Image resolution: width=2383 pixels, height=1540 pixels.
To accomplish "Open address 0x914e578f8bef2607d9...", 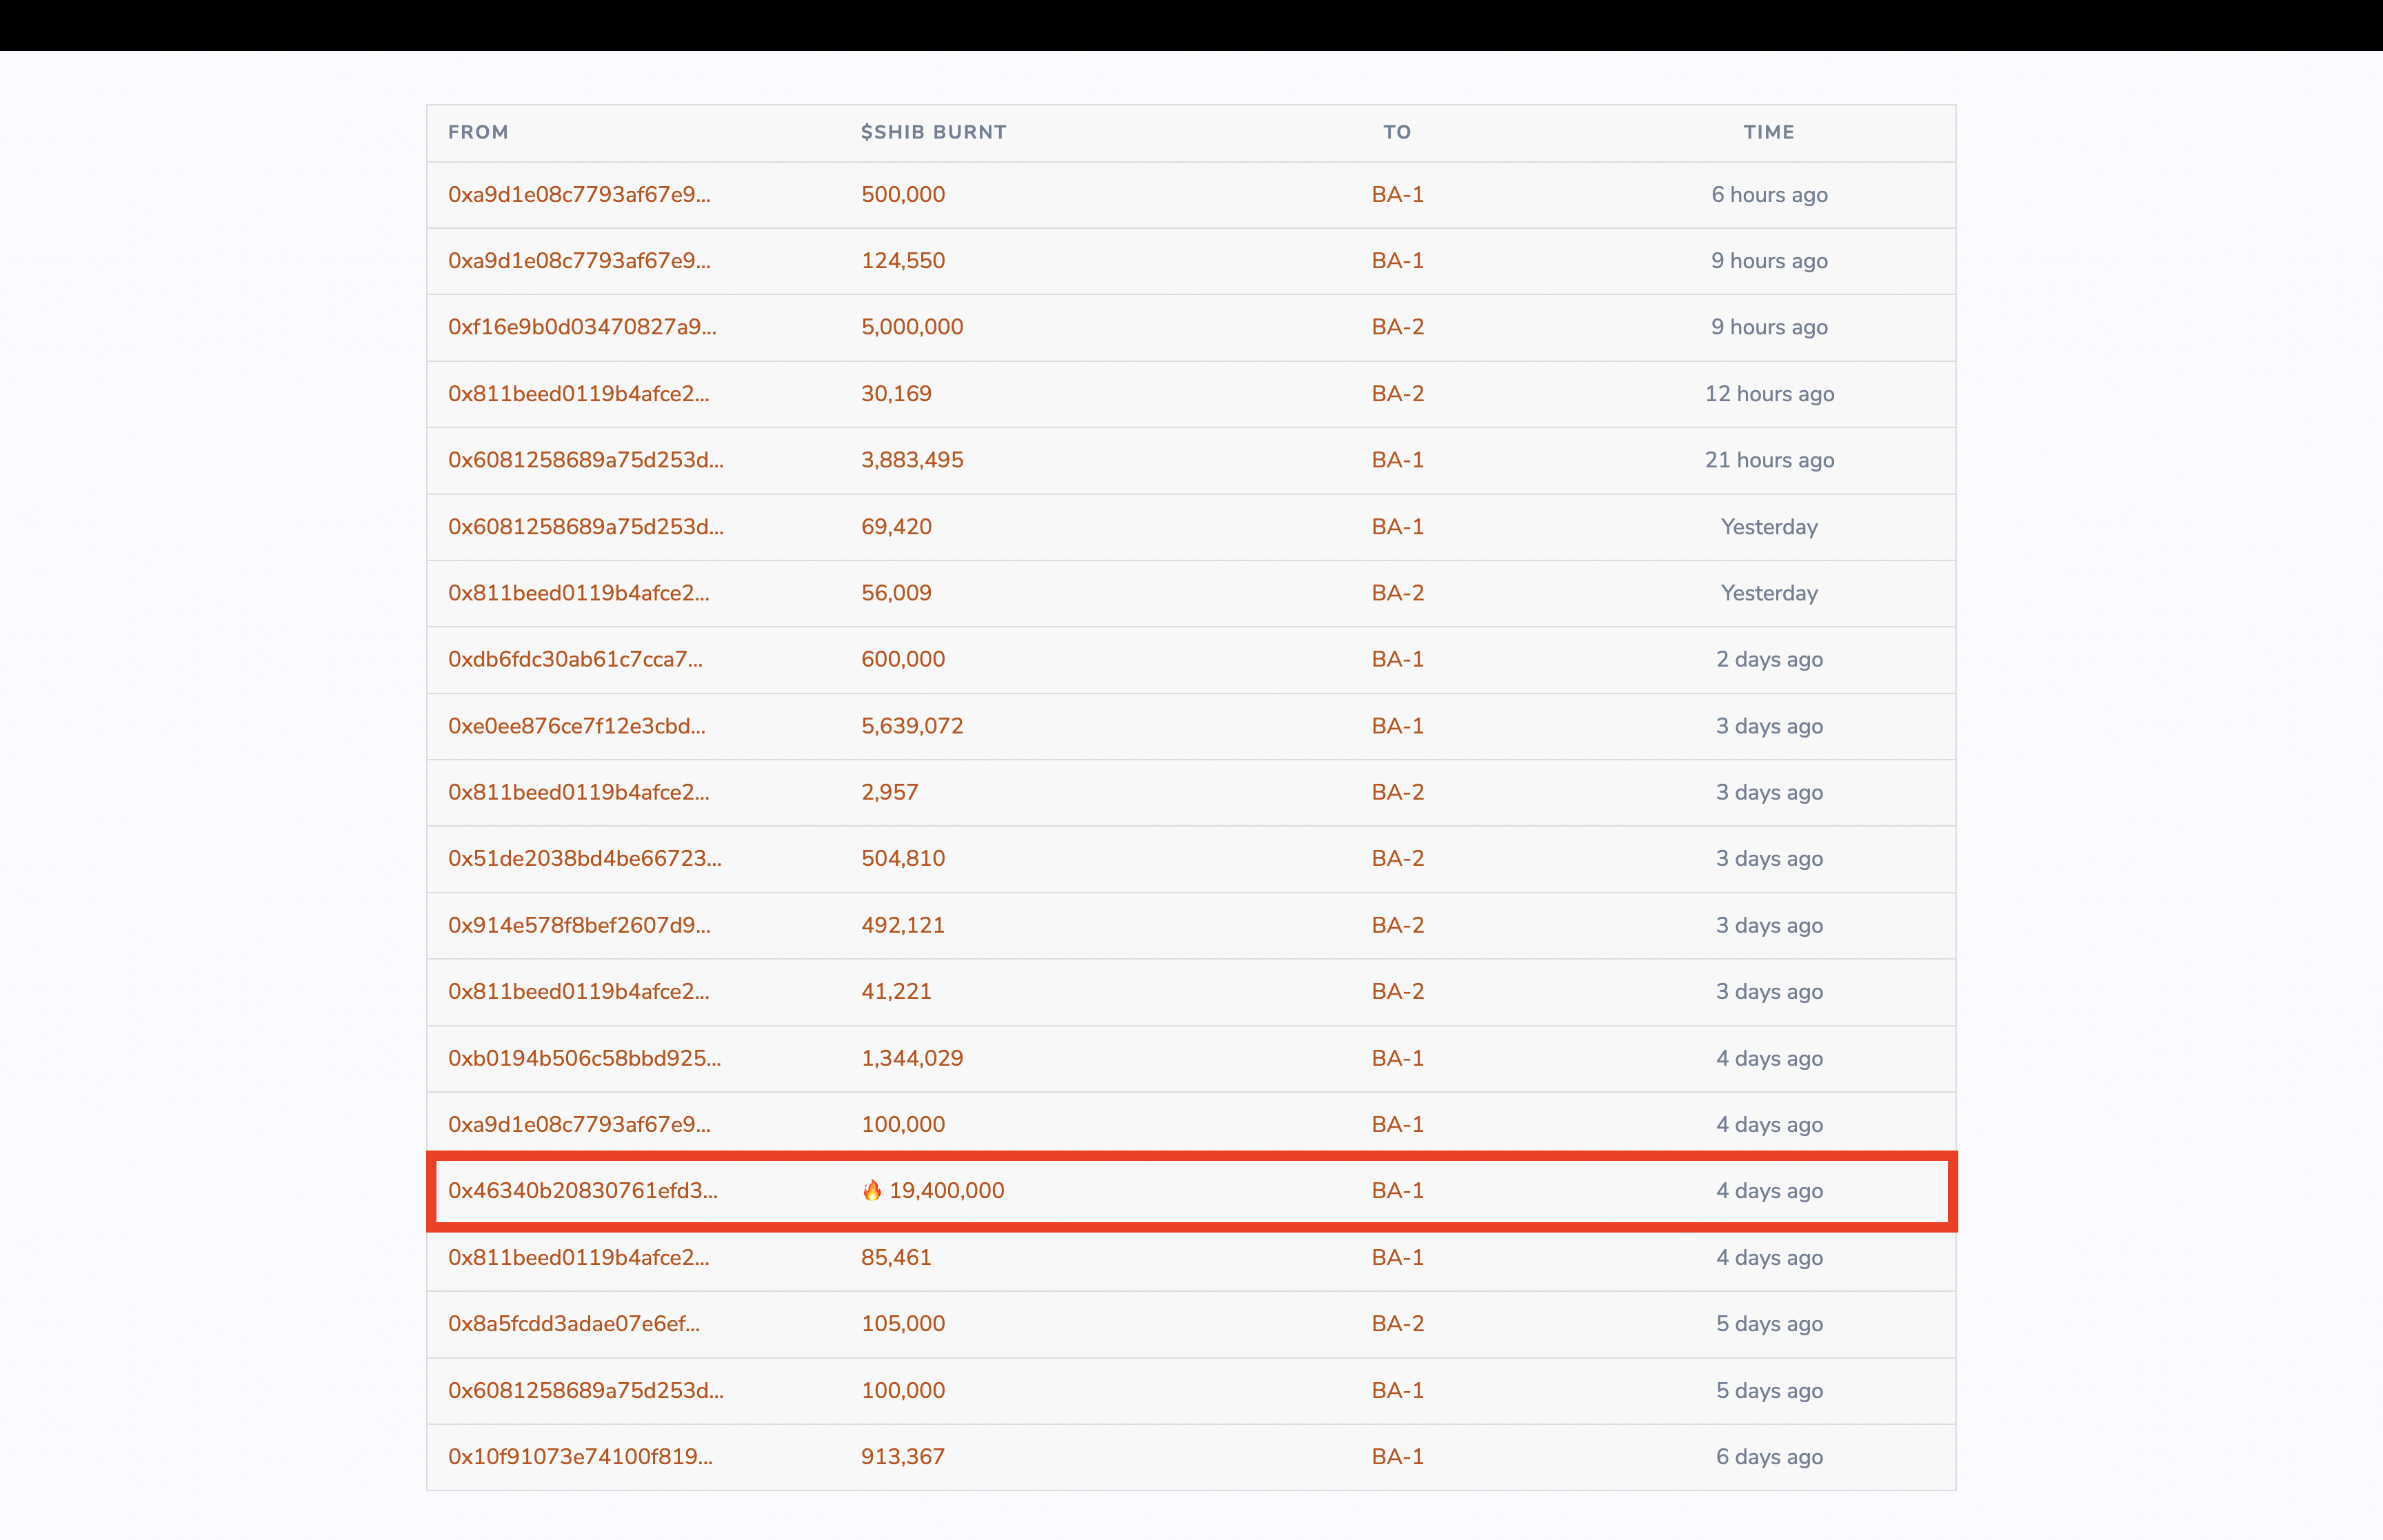I will [x=579, y=925].
